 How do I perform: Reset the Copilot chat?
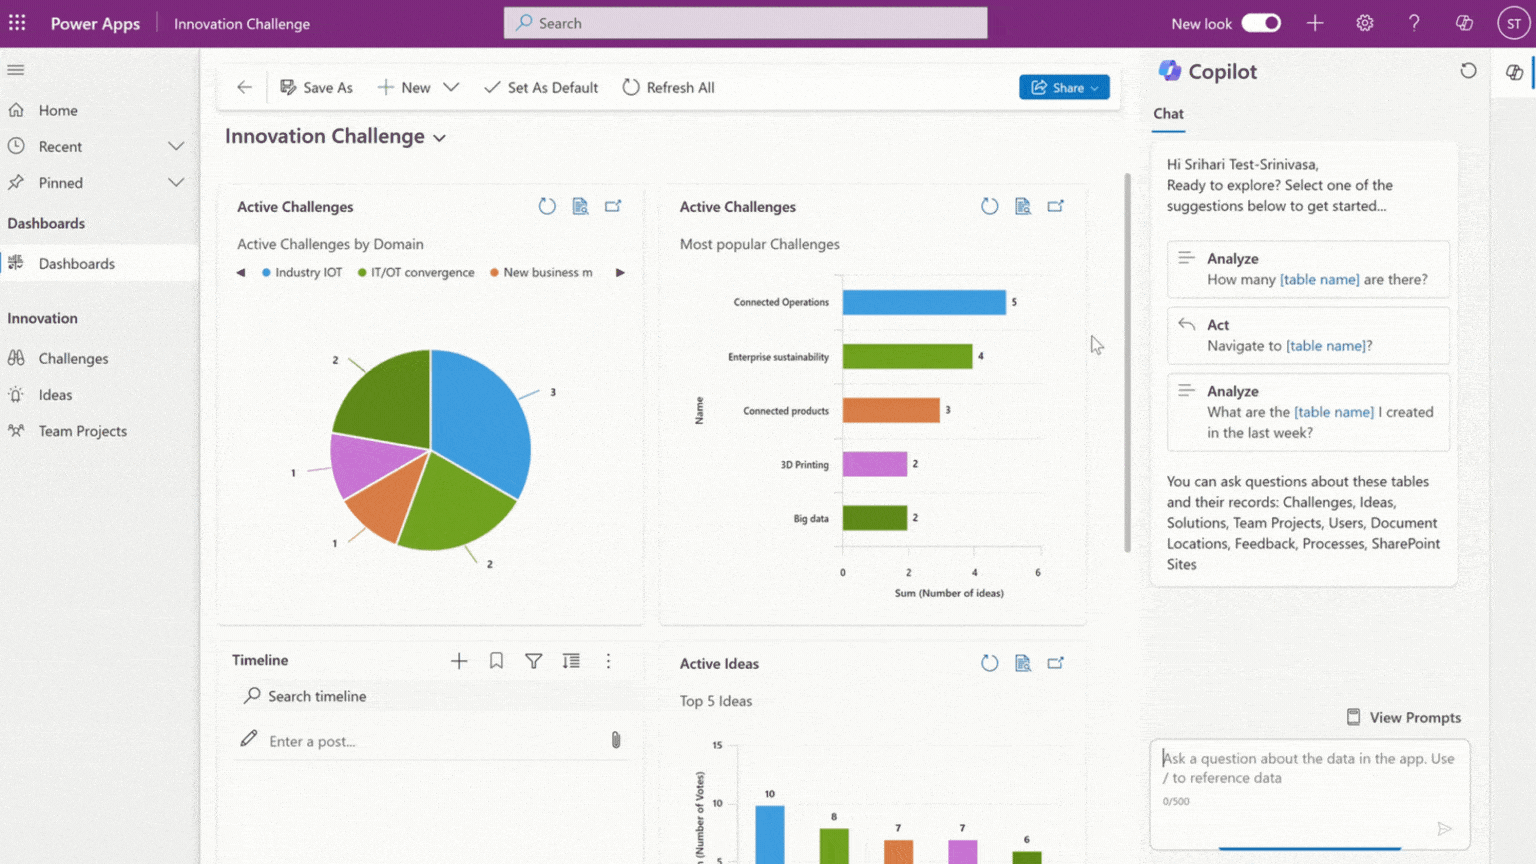(x=1468, y=71)
